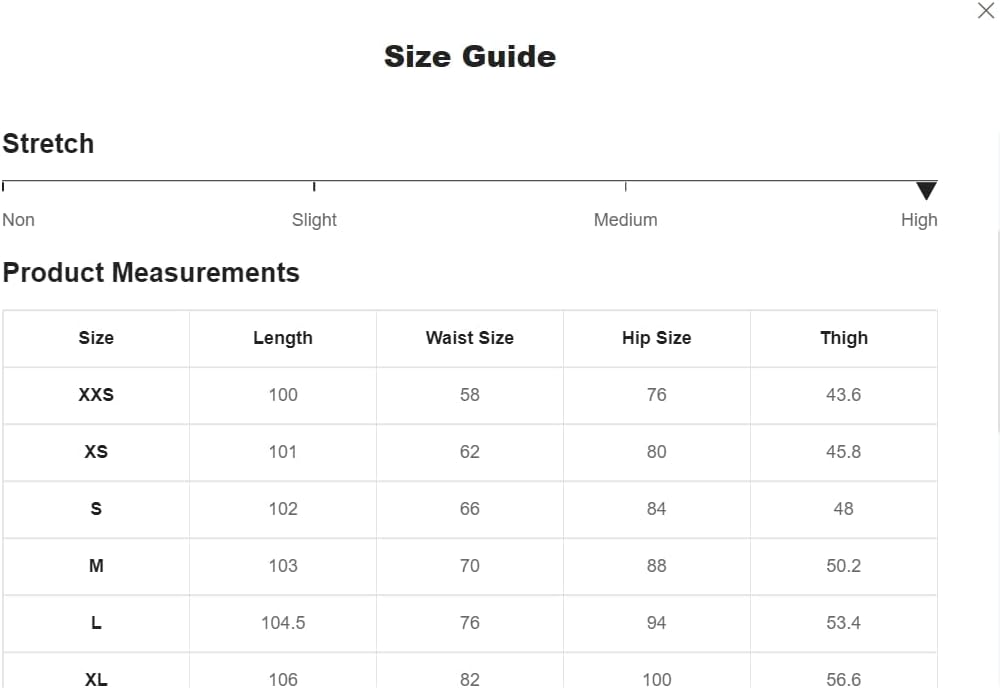Screen dimensions: 1000x688
Task: Click the Hip Size column header
Action: click(x=657, y=338)
